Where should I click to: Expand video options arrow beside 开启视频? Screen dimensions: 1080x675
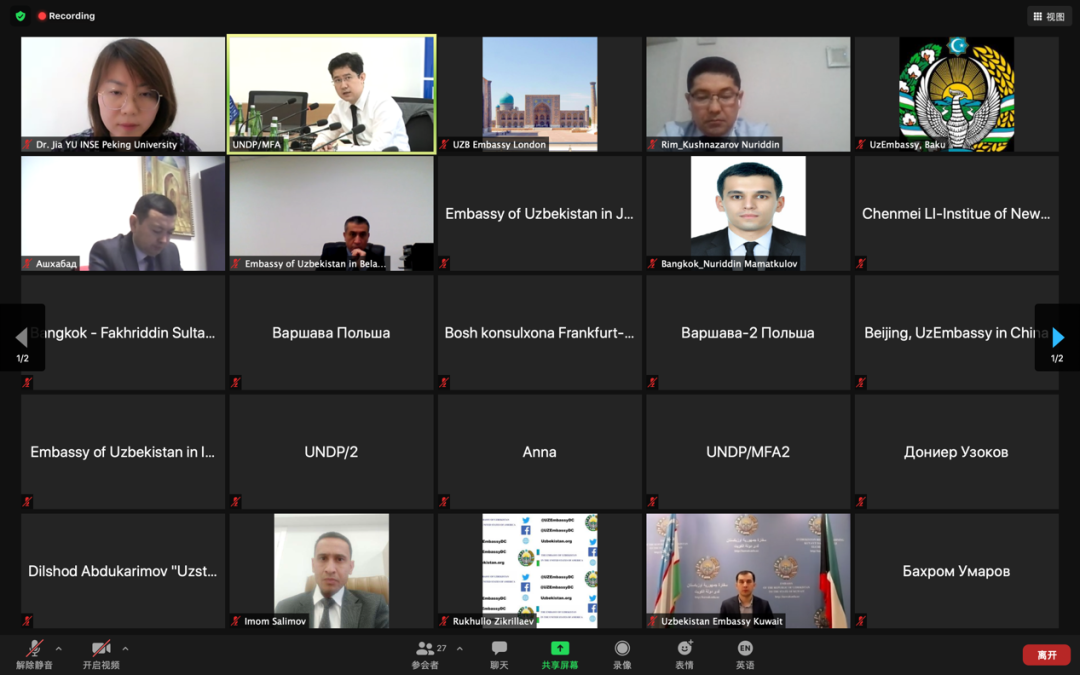pyautogui.click(x=125, y=648)
